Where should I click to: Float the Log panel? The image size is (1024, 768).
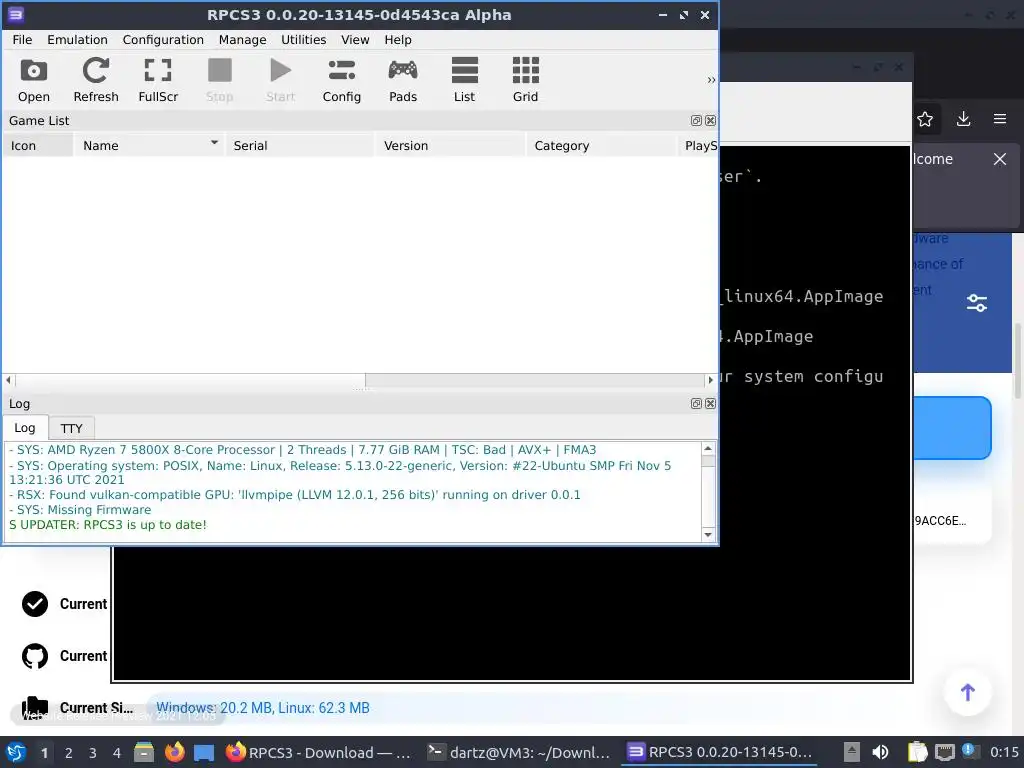pos(696,404)
